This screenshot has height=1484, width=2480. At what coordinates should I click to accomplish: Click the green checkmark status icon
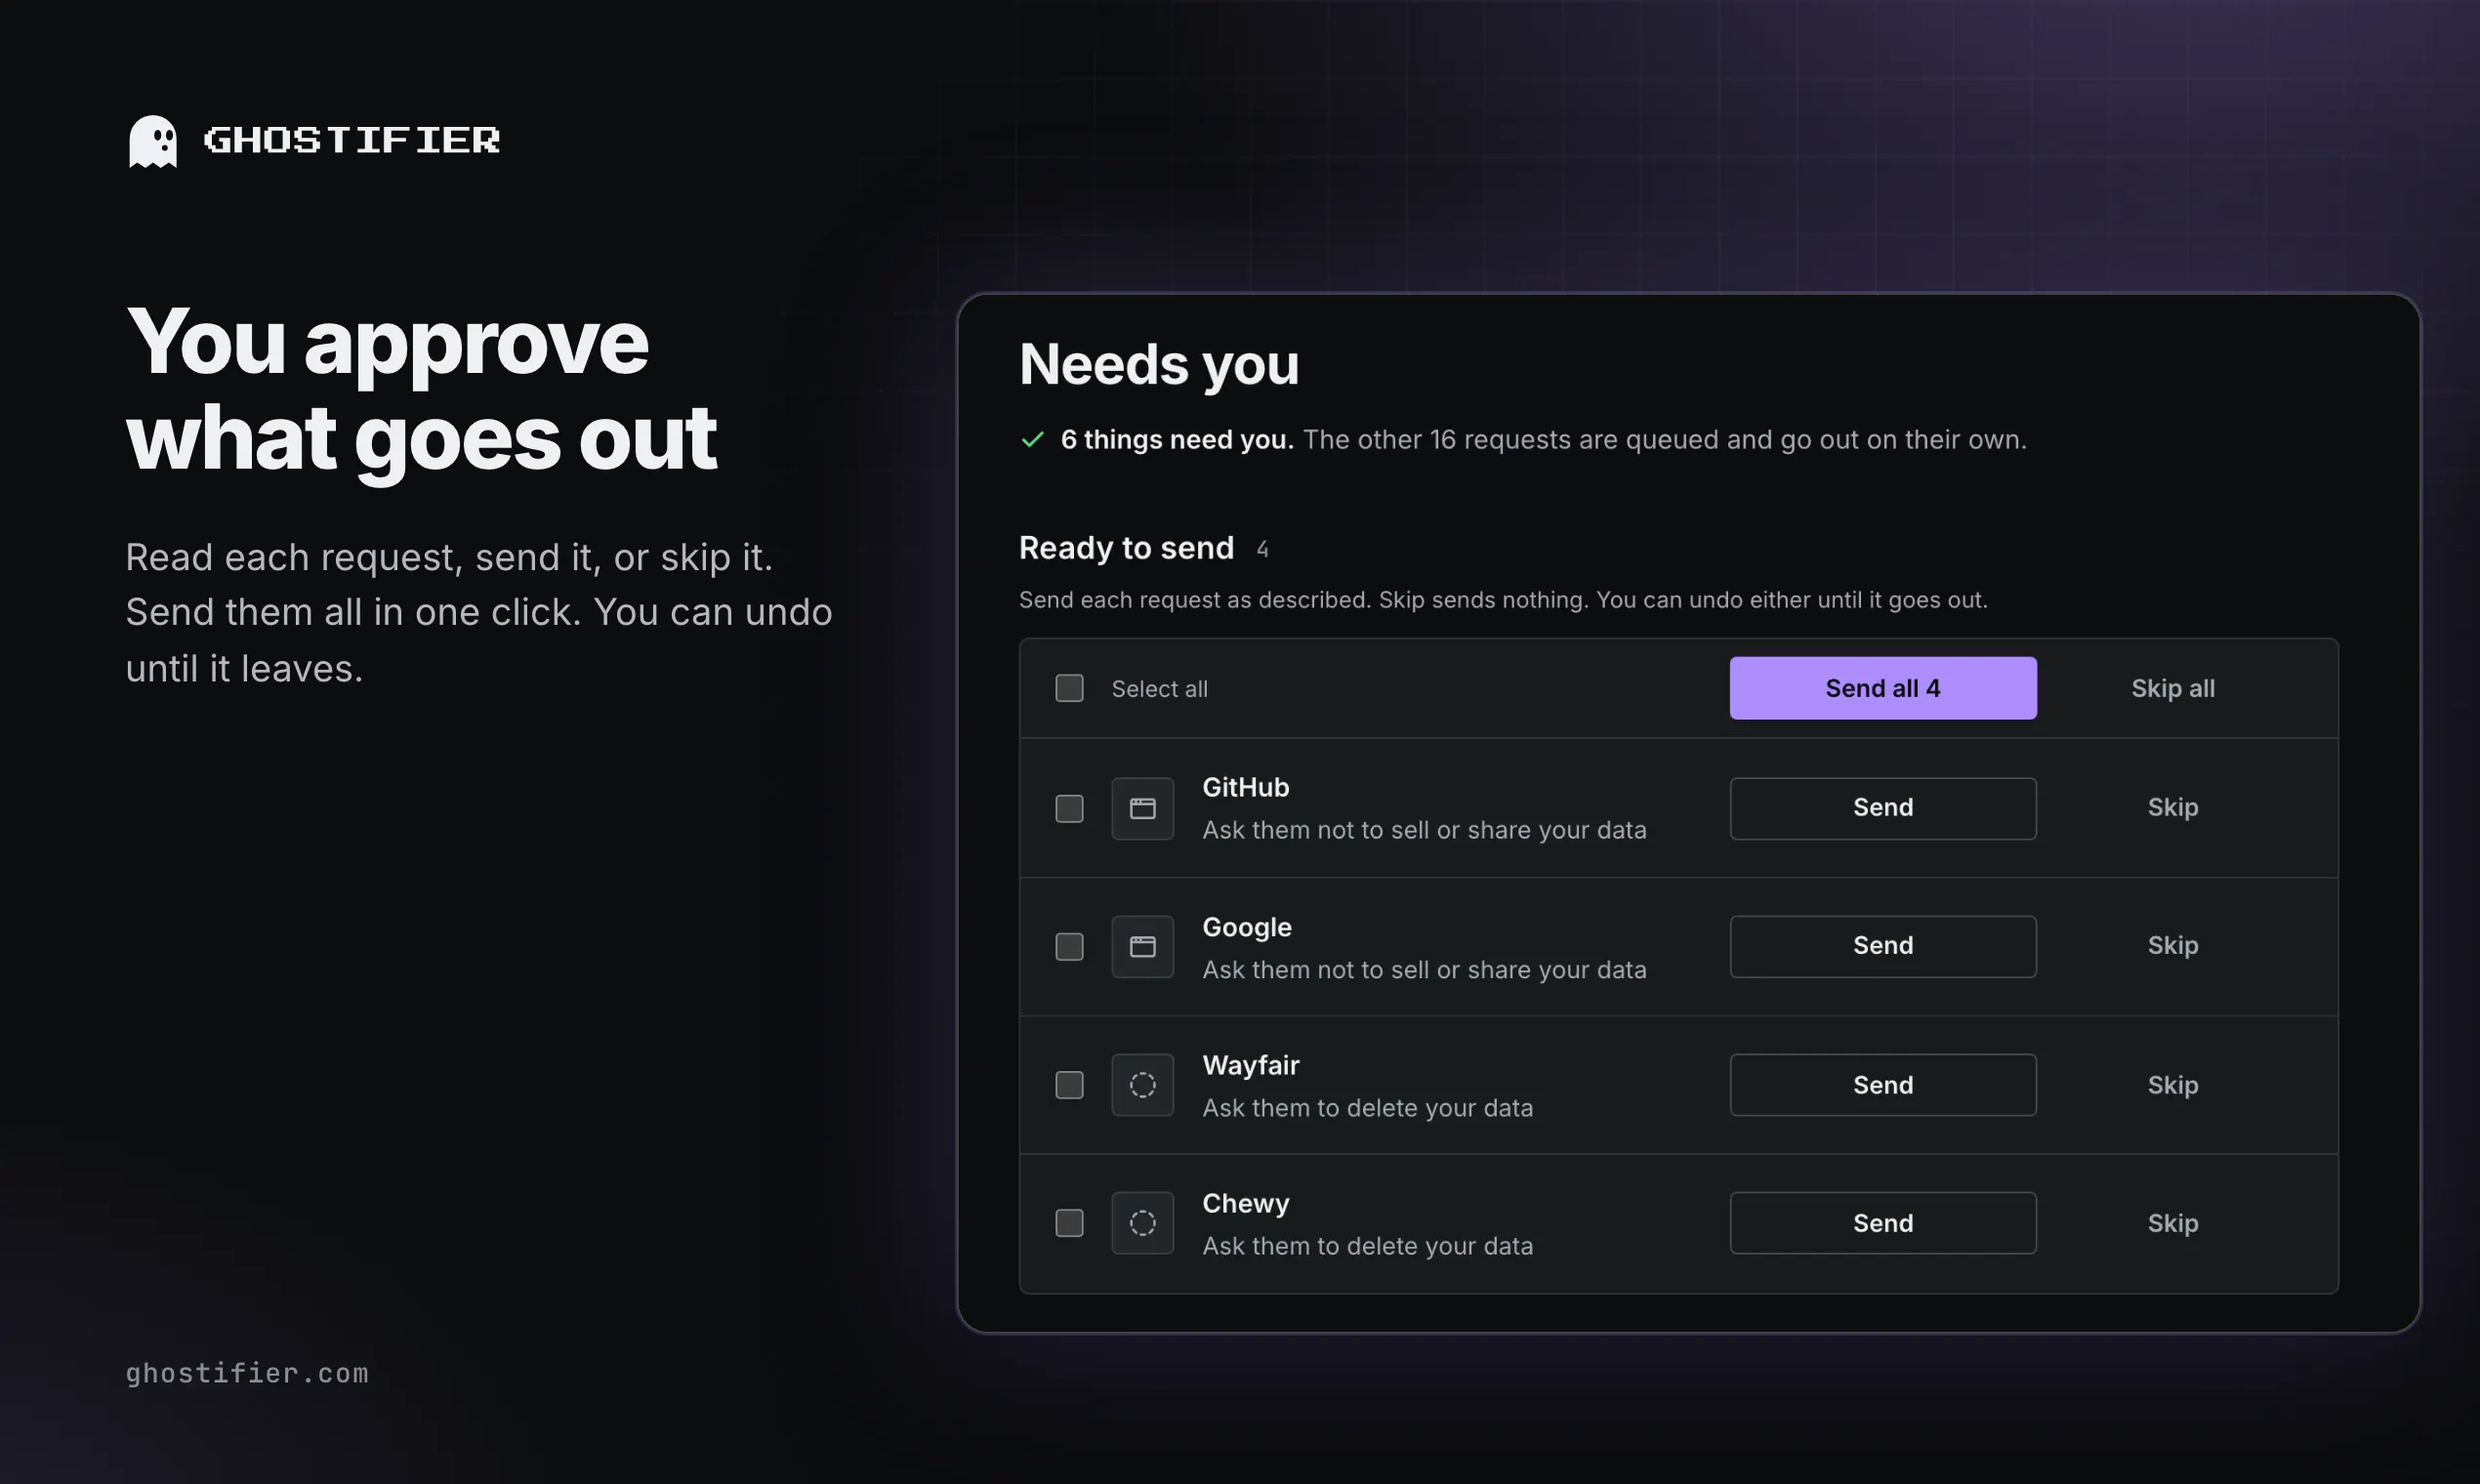tap(1032, 439)
